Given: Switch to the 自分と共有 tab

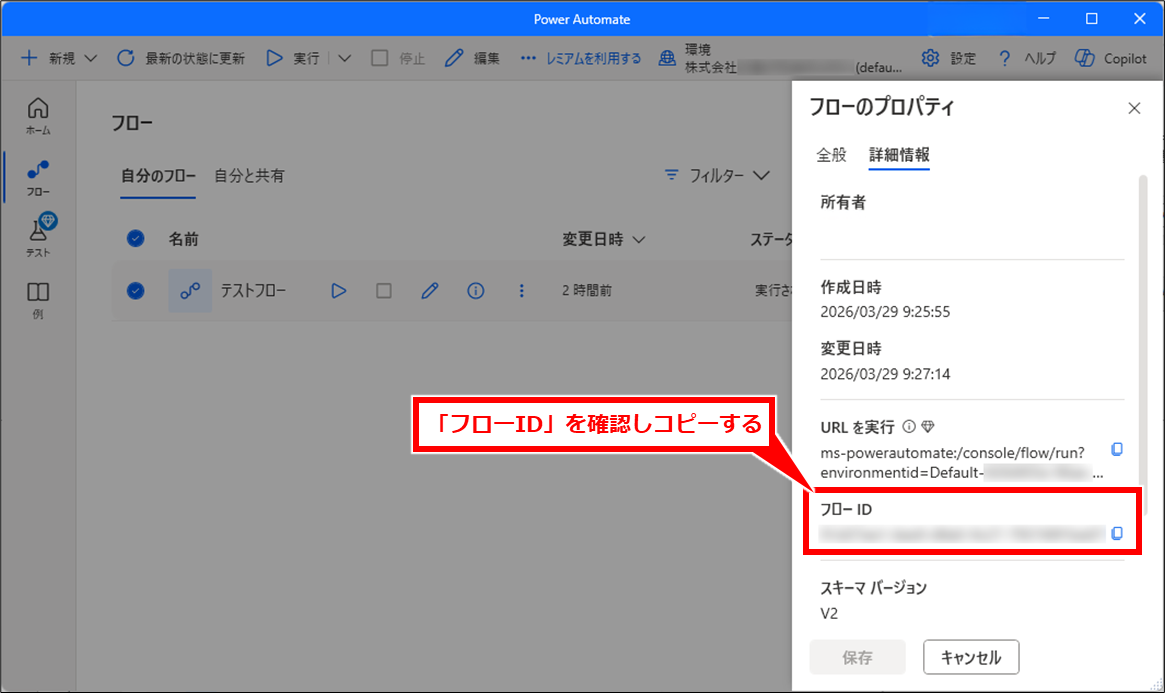Looking at the screenshot, I should pos(249,176).
